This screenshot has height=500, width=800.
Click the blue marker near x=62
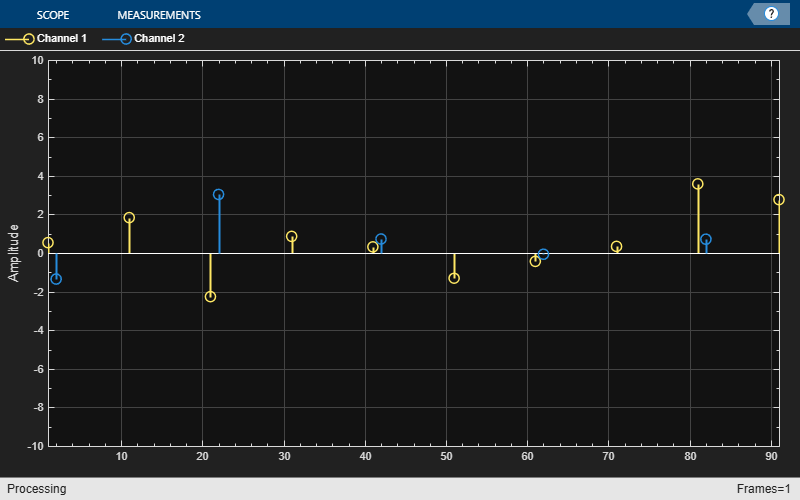coord(543,255)
